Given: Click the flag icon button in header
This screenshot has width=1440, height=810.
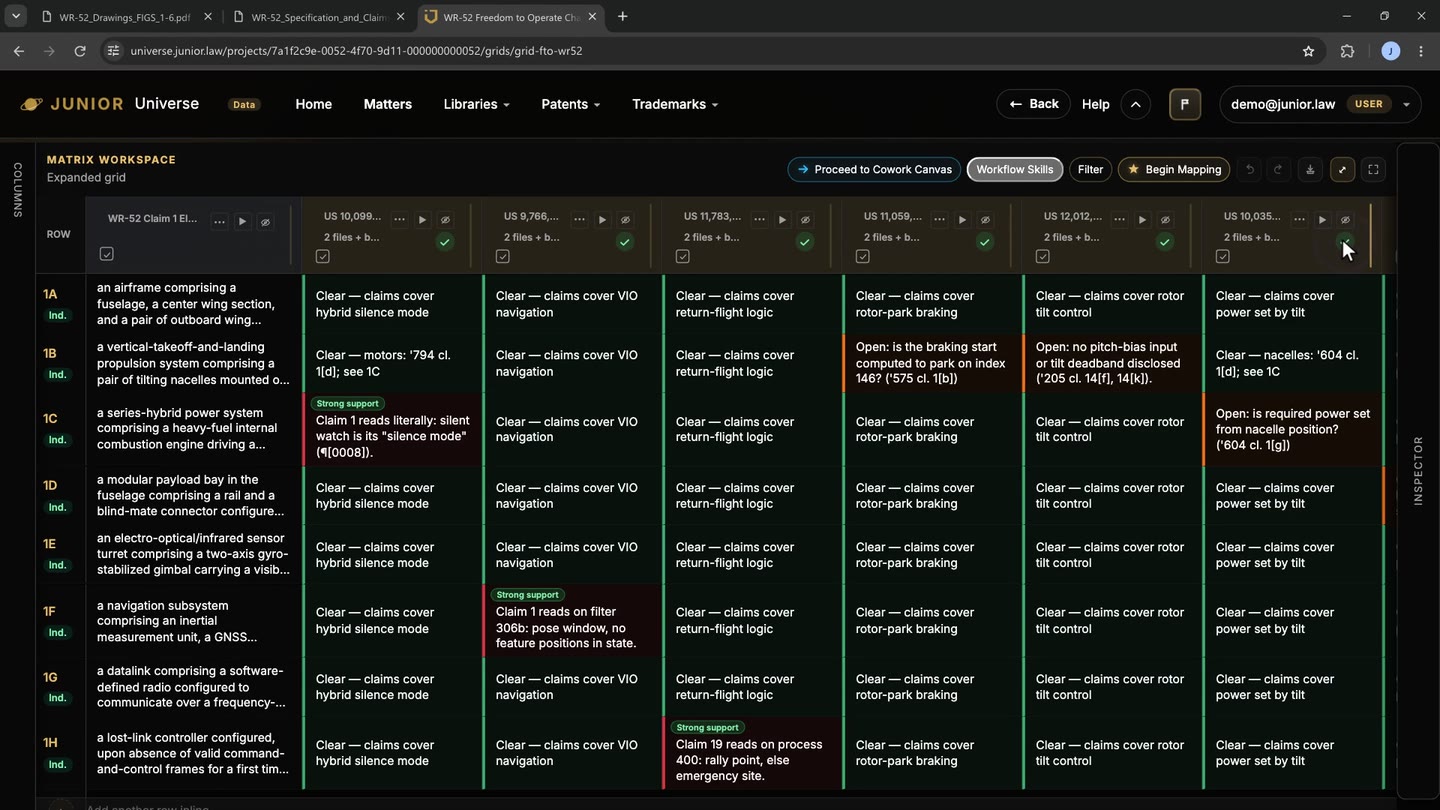Looking at the screenshot, I should [x=1185, y=104].
